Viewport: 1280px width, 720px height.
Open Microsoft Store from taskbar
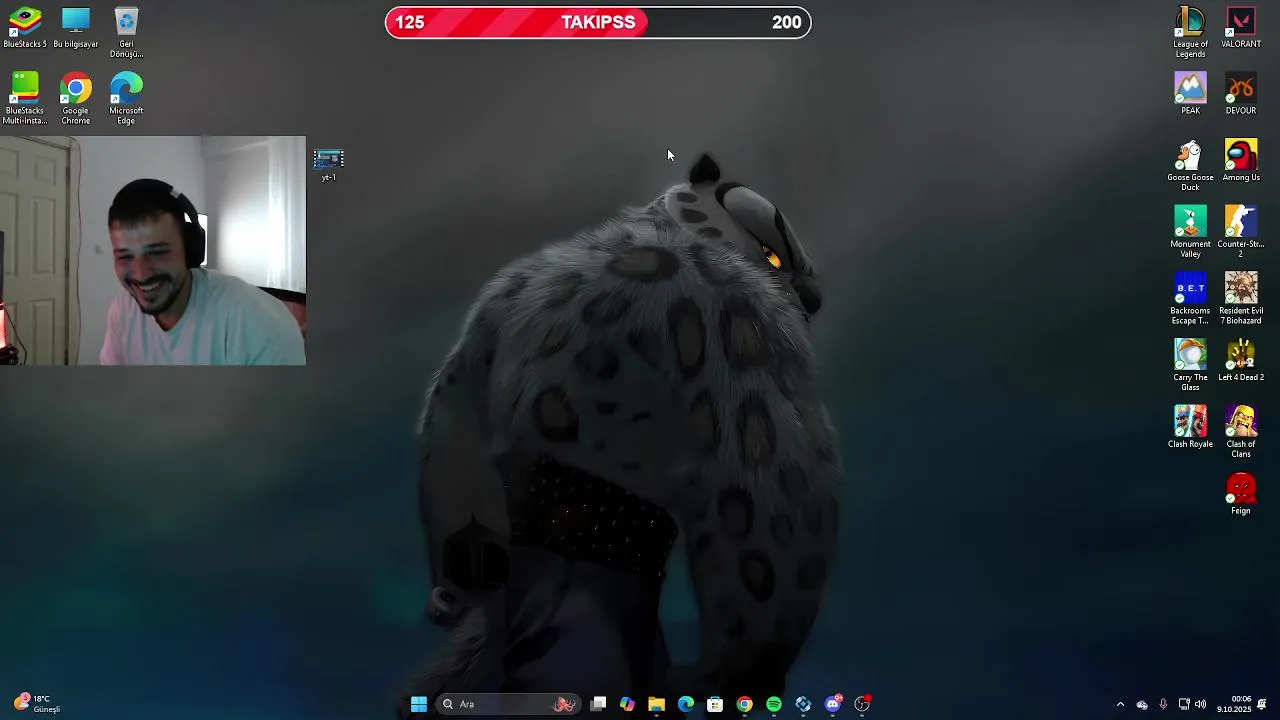(x=715, y=704)
